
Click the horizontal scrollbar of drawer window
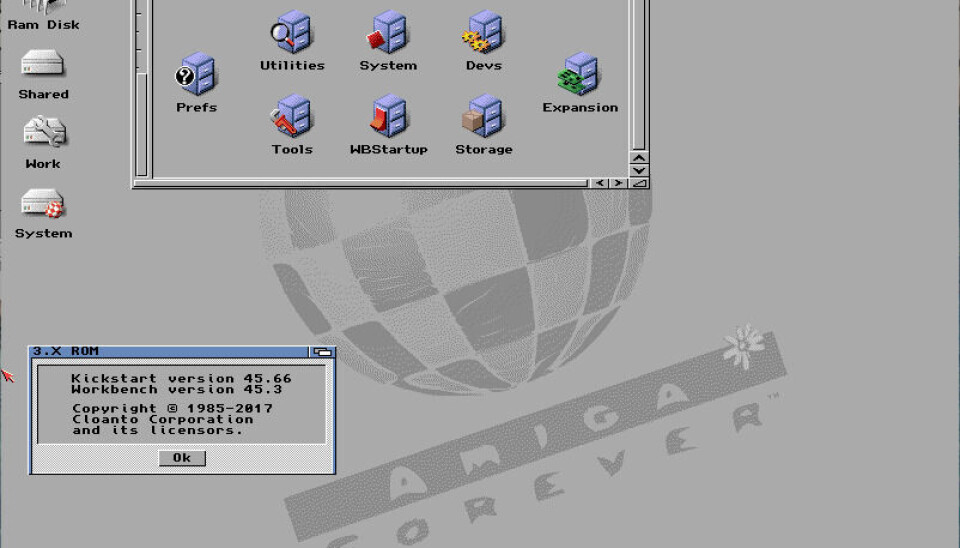361,183
